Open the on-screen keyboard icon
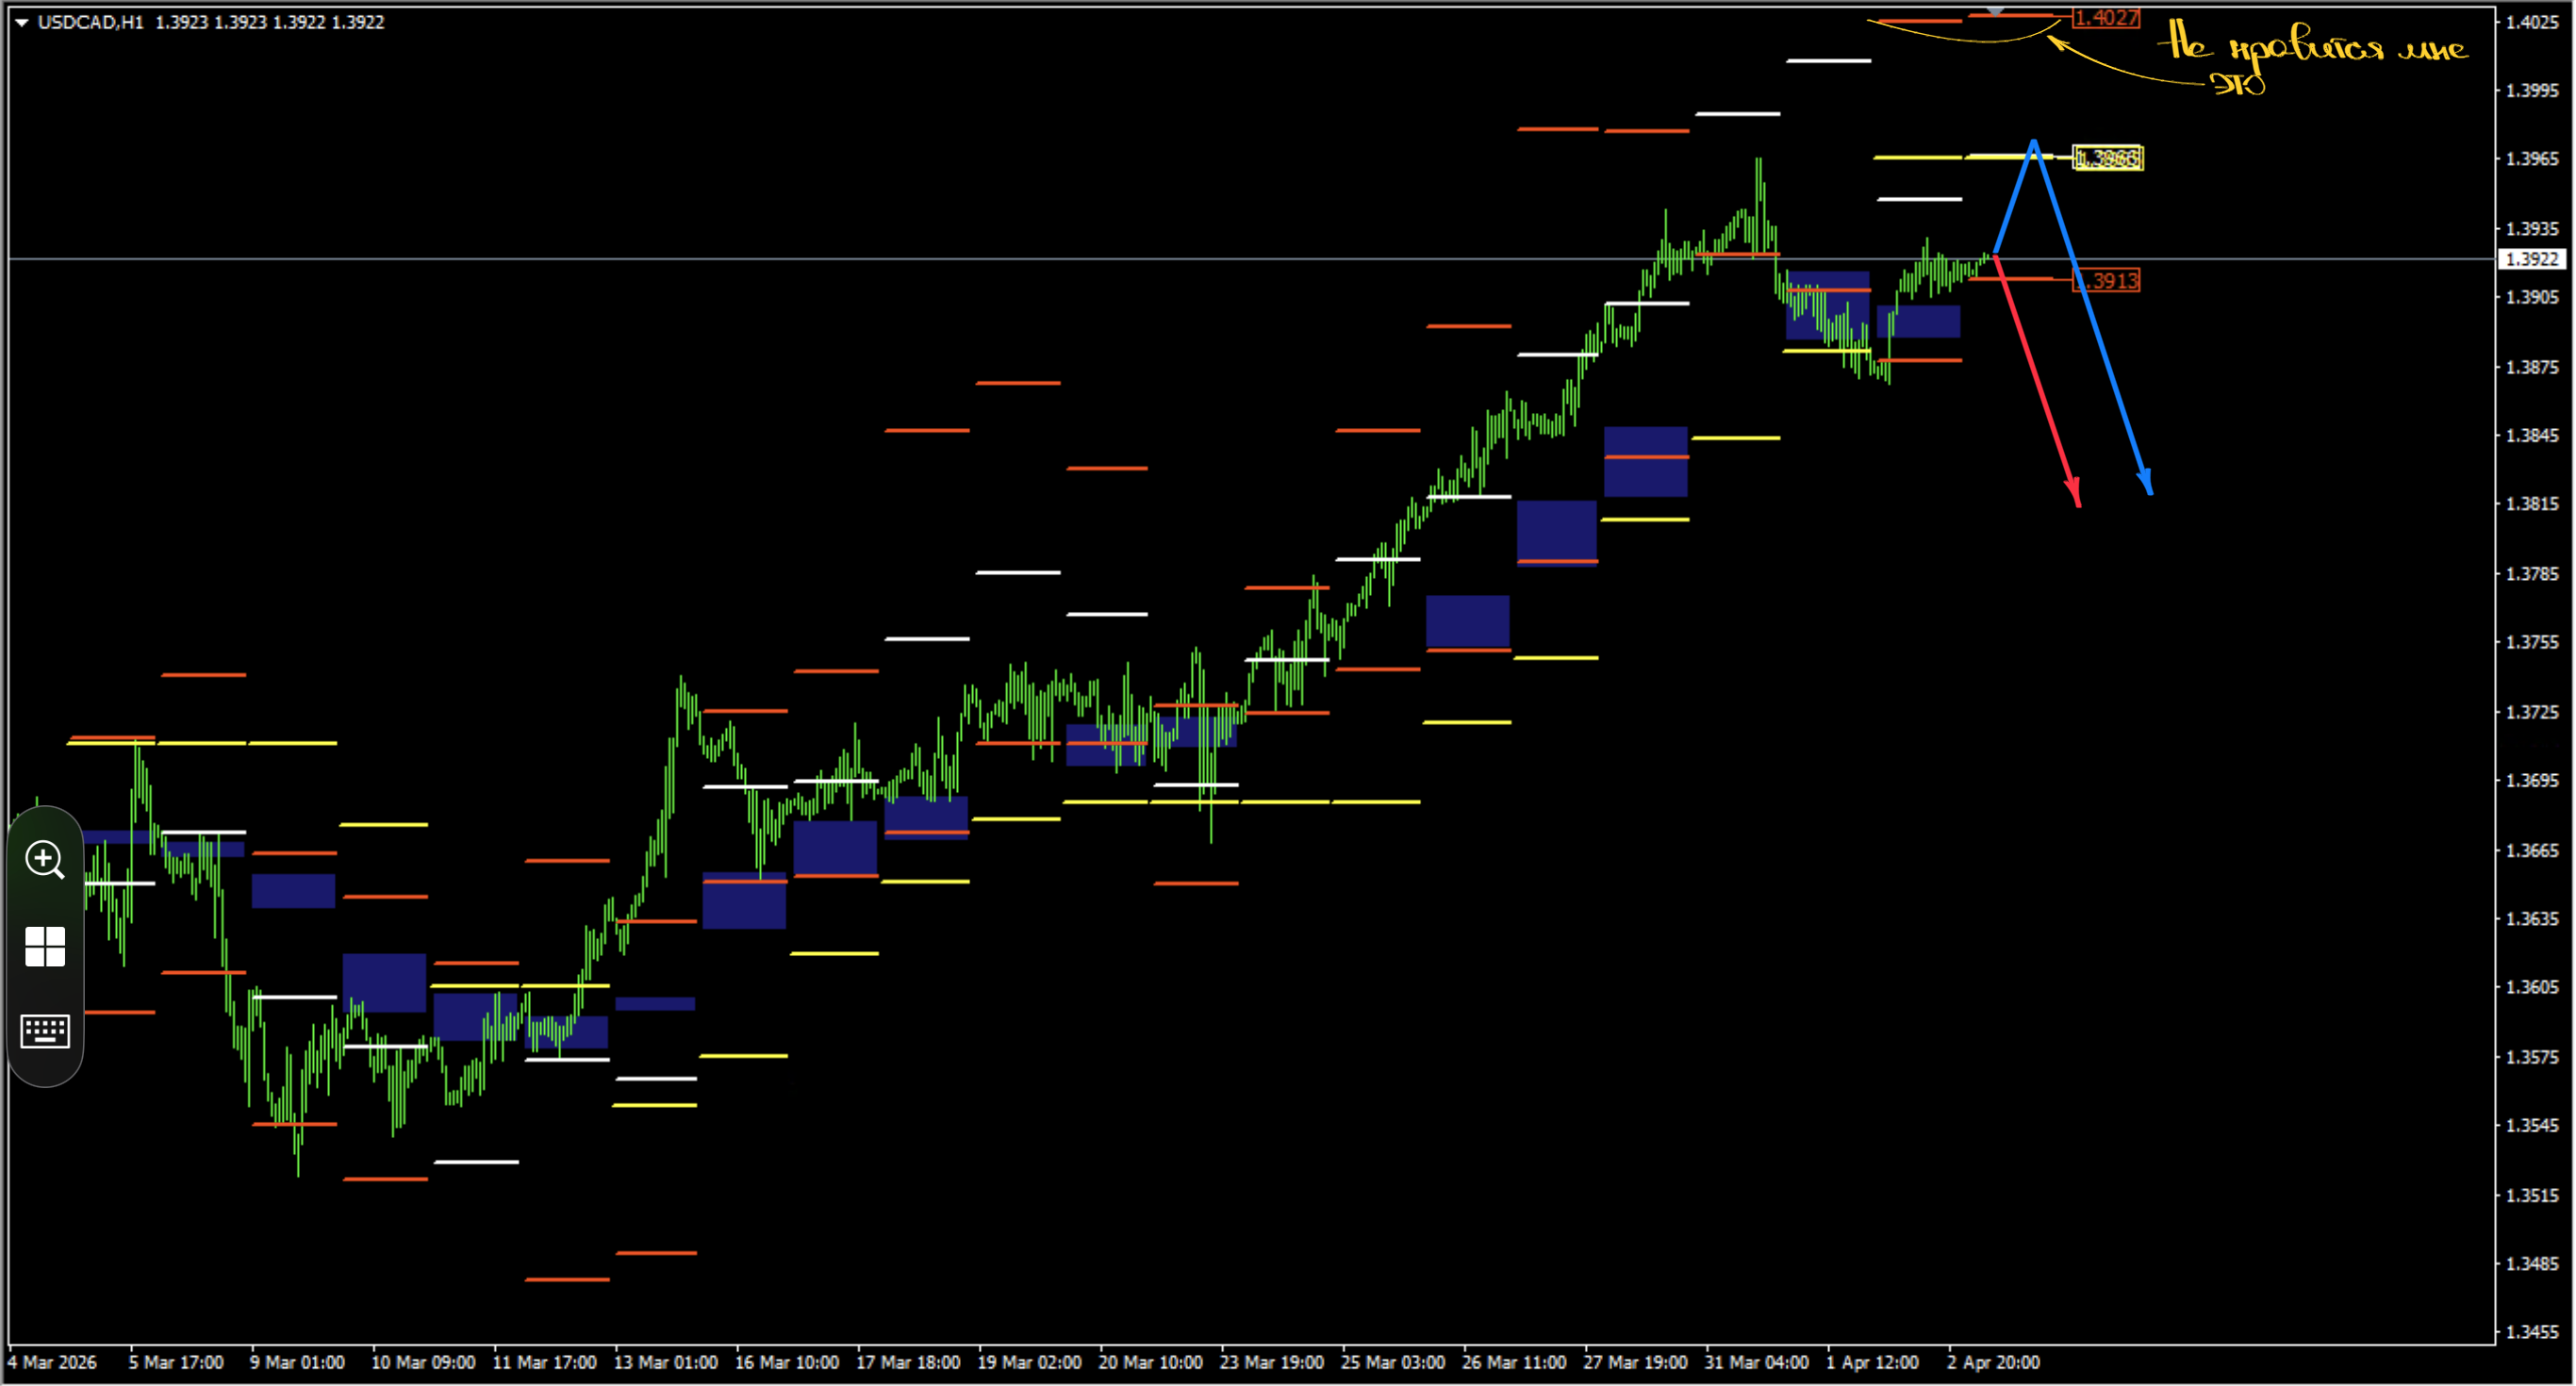The height and width of the screenshot is (1386, 2576). pyautogui.click(x=45, y=1031)
